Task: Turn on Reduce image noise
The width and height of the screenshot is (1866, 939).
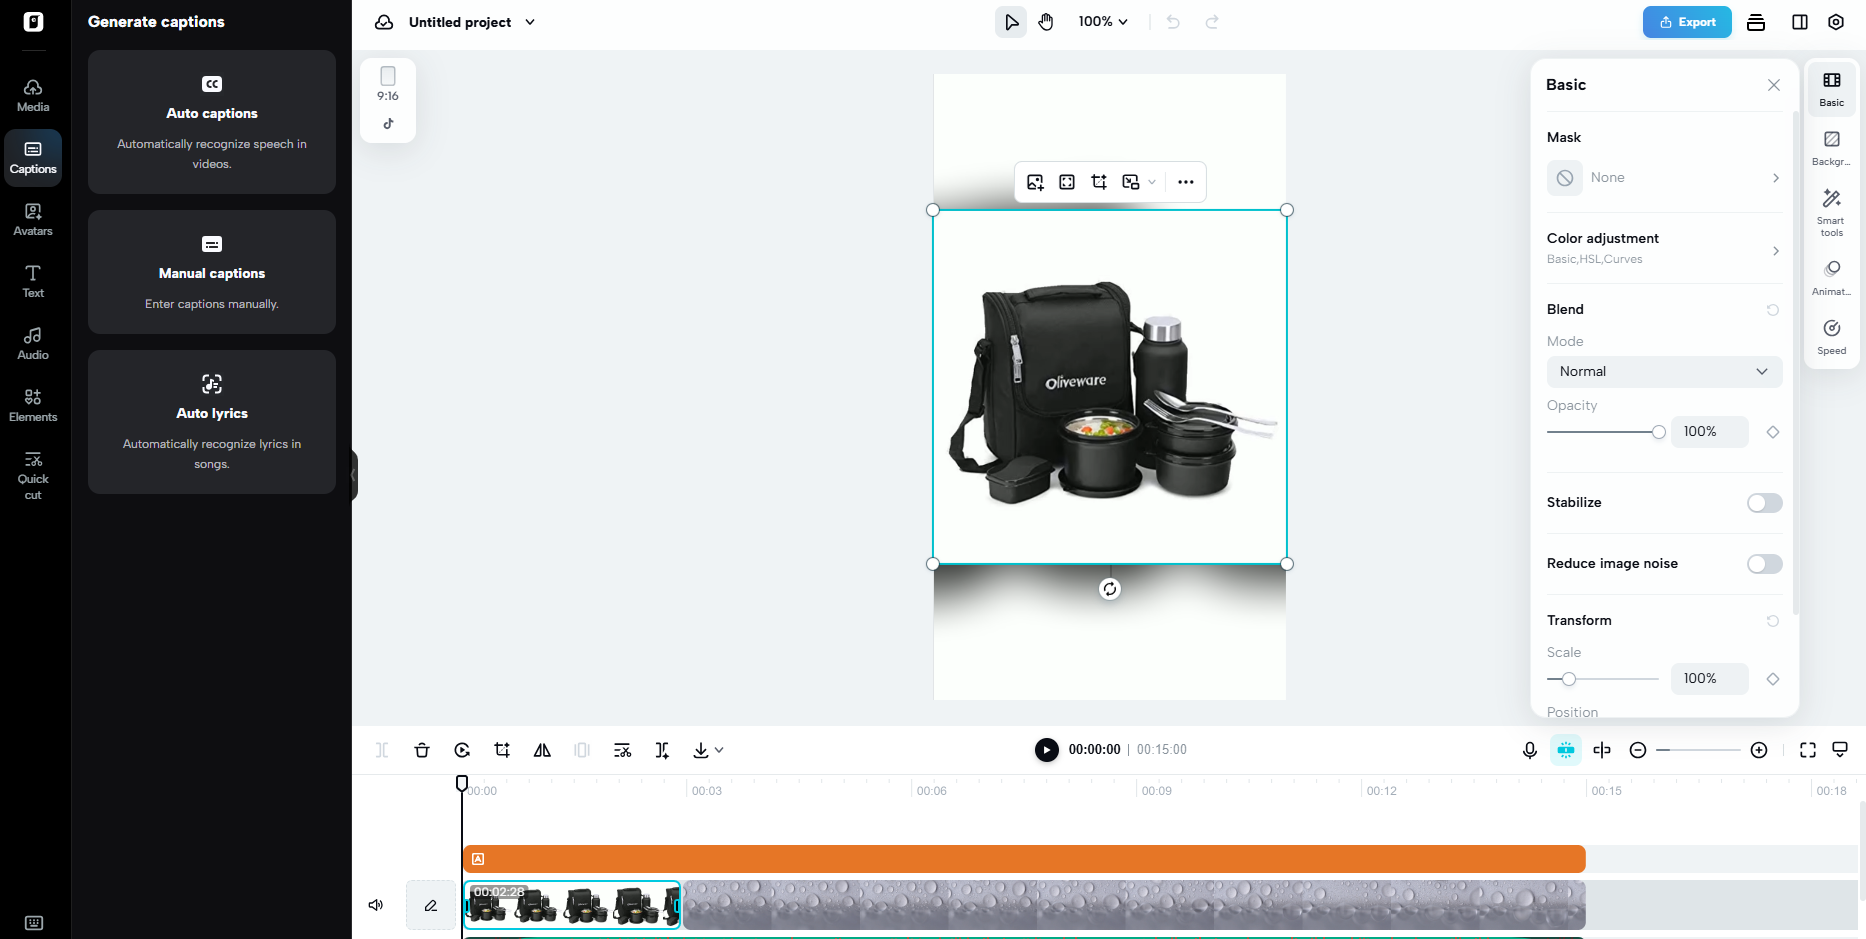Action: (x=1763, y=564)
